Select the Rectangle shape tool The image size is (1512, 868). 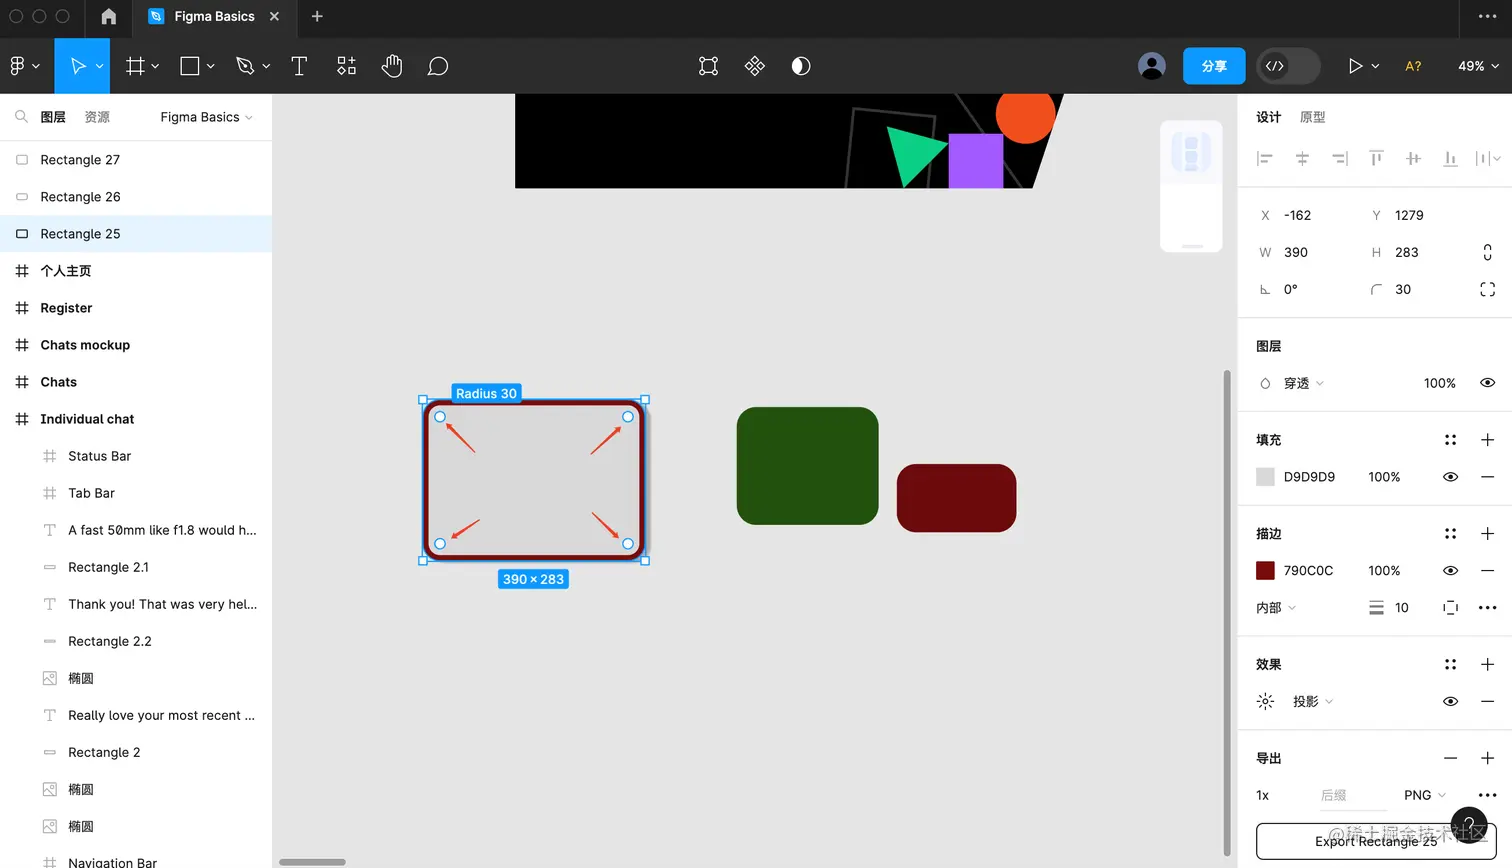(x=189, y=66)
